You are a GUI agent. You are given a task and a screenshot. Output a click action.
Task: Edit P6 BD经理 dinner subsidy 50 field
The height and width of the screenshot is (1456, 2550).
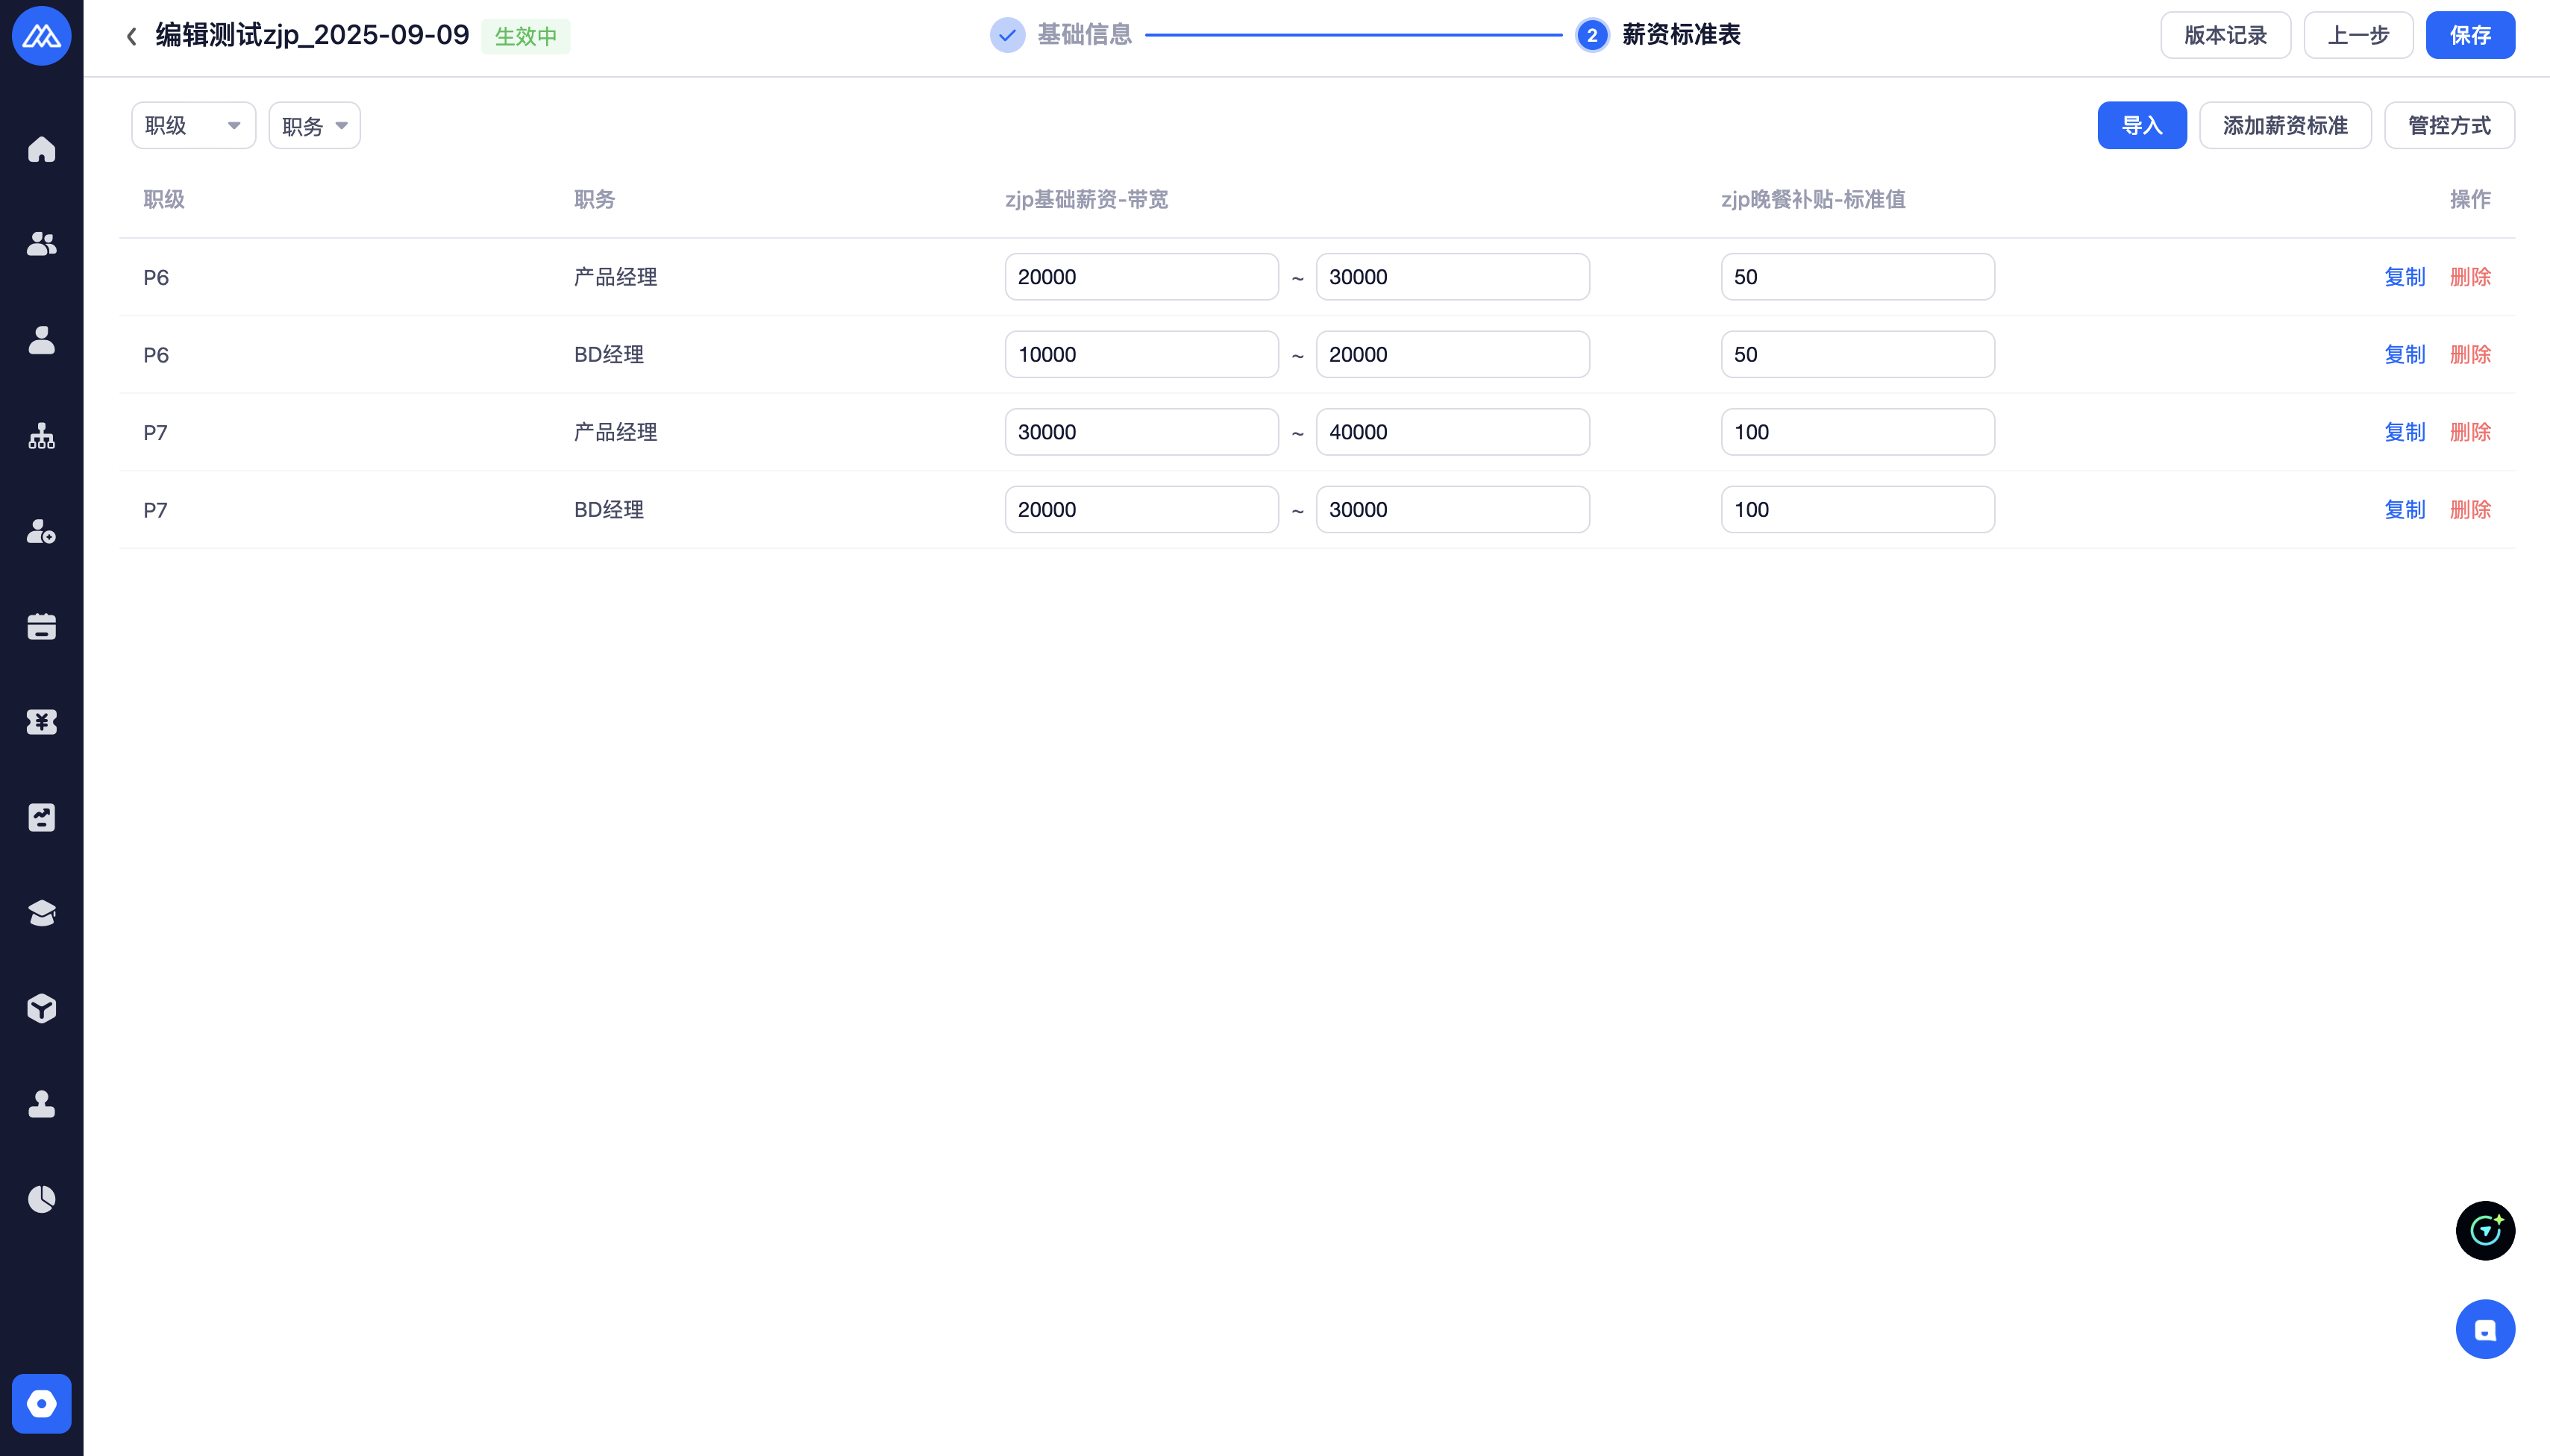1857,355
